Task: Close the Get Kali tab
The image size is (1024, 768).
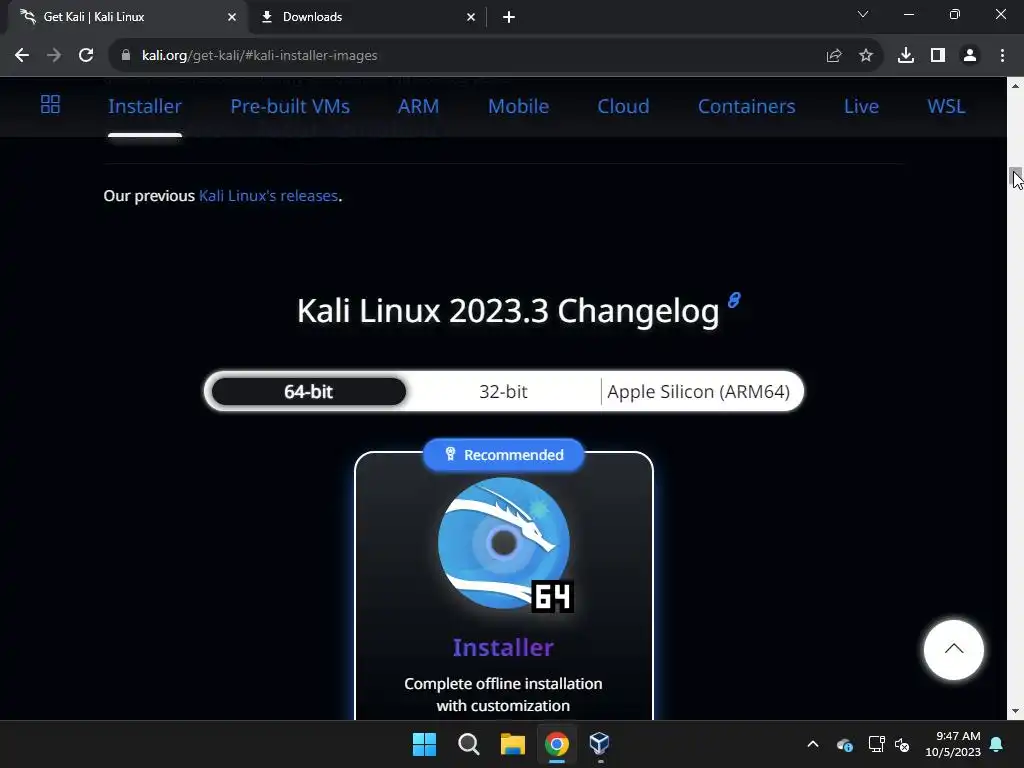Action: click(232, 17)
